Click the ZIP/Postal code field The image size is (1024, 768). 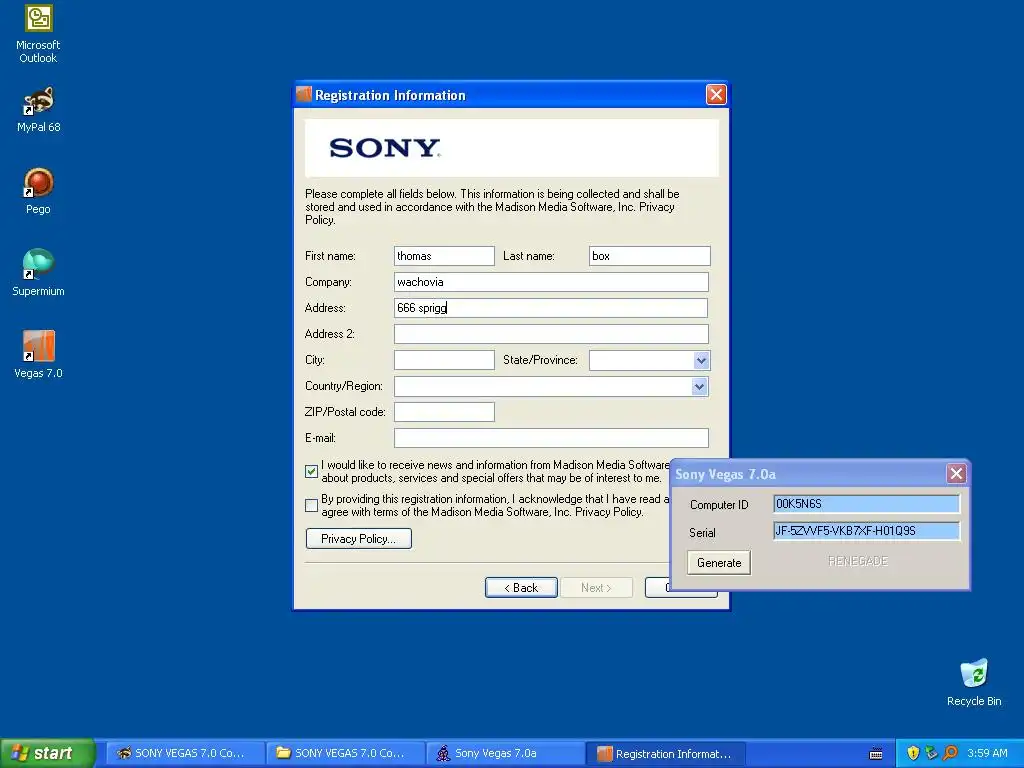(444, 412)
